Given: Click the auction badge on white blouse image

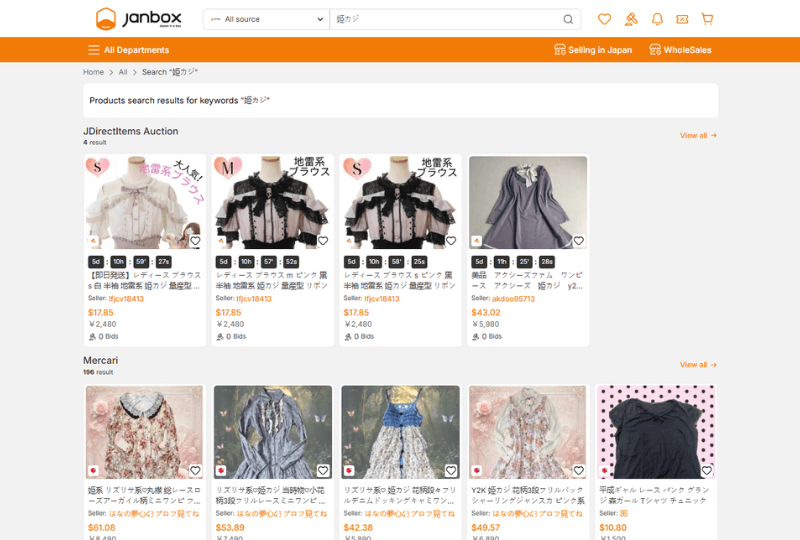Looking at the screenshot, I should (x=93, y=240).
